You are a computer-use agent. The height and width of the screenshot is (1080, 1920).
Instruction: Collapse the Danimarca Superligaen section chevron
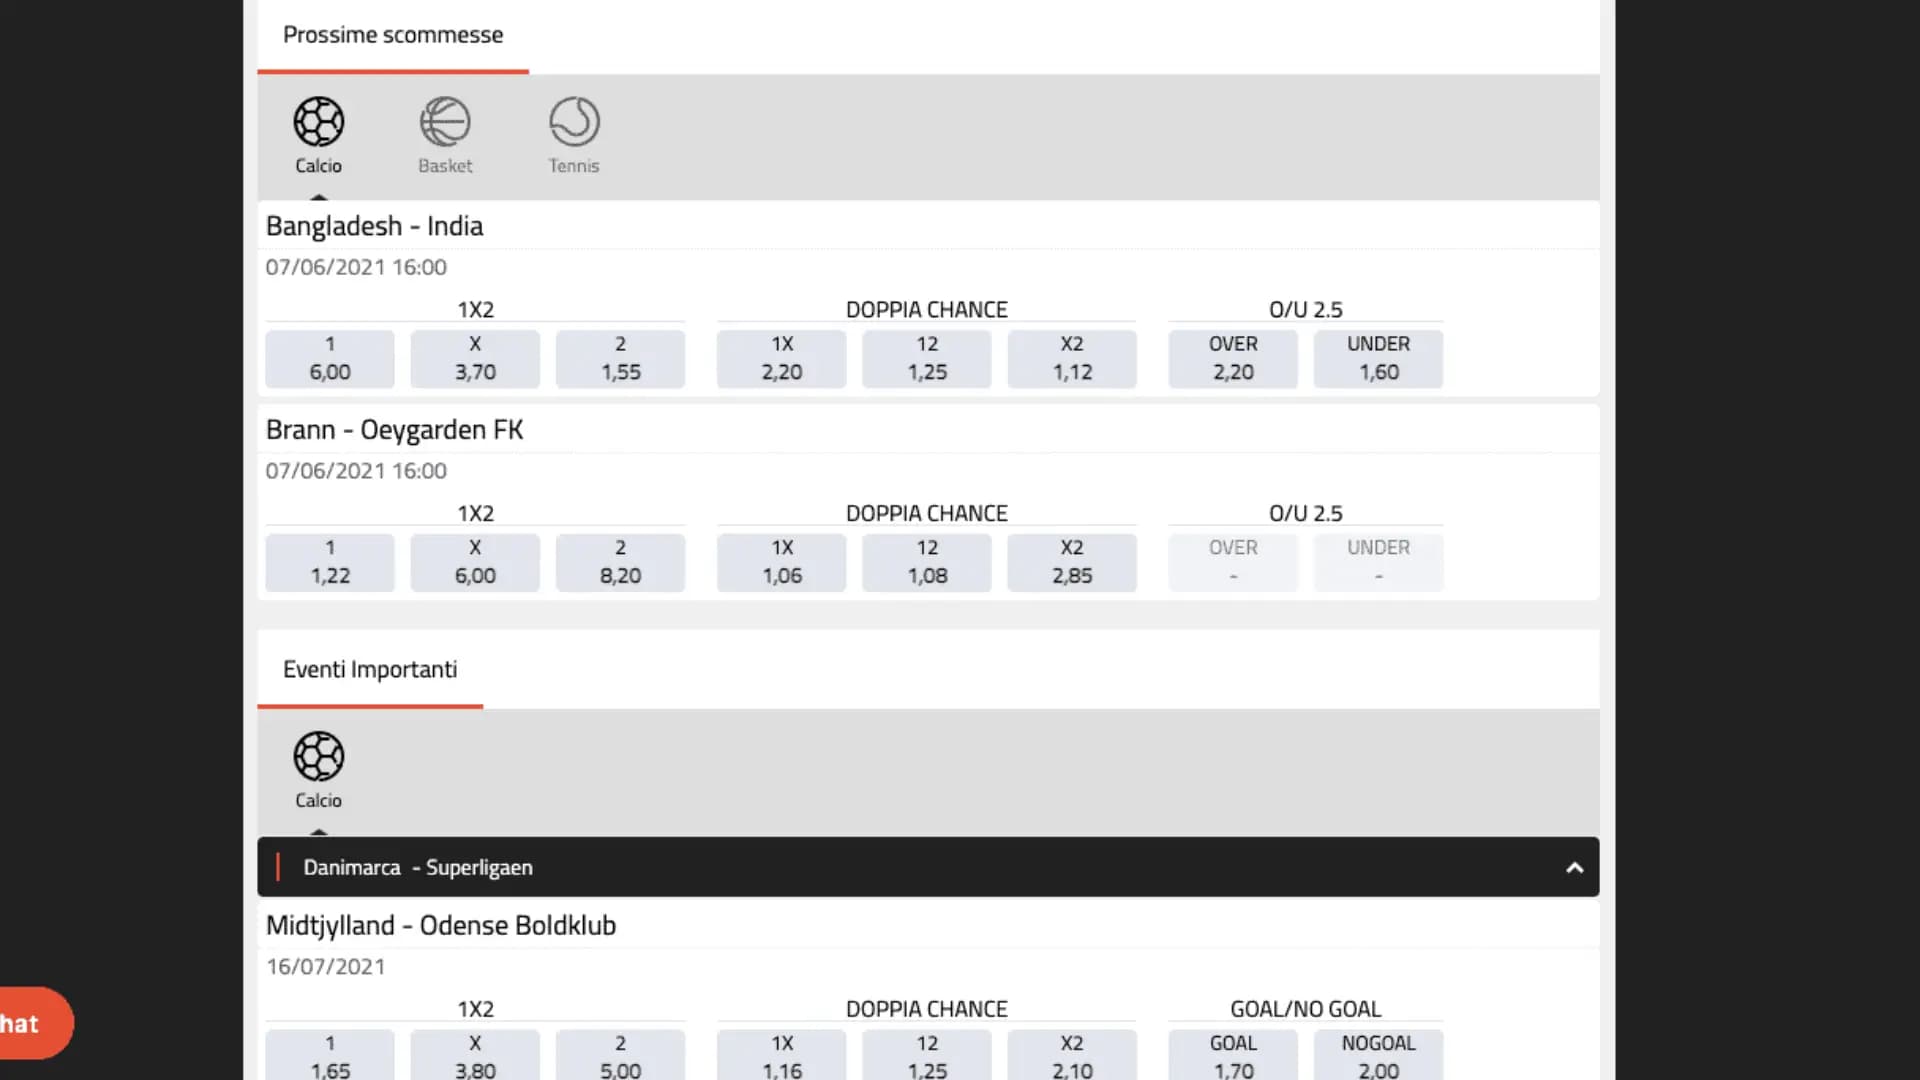click(1574, 868)
